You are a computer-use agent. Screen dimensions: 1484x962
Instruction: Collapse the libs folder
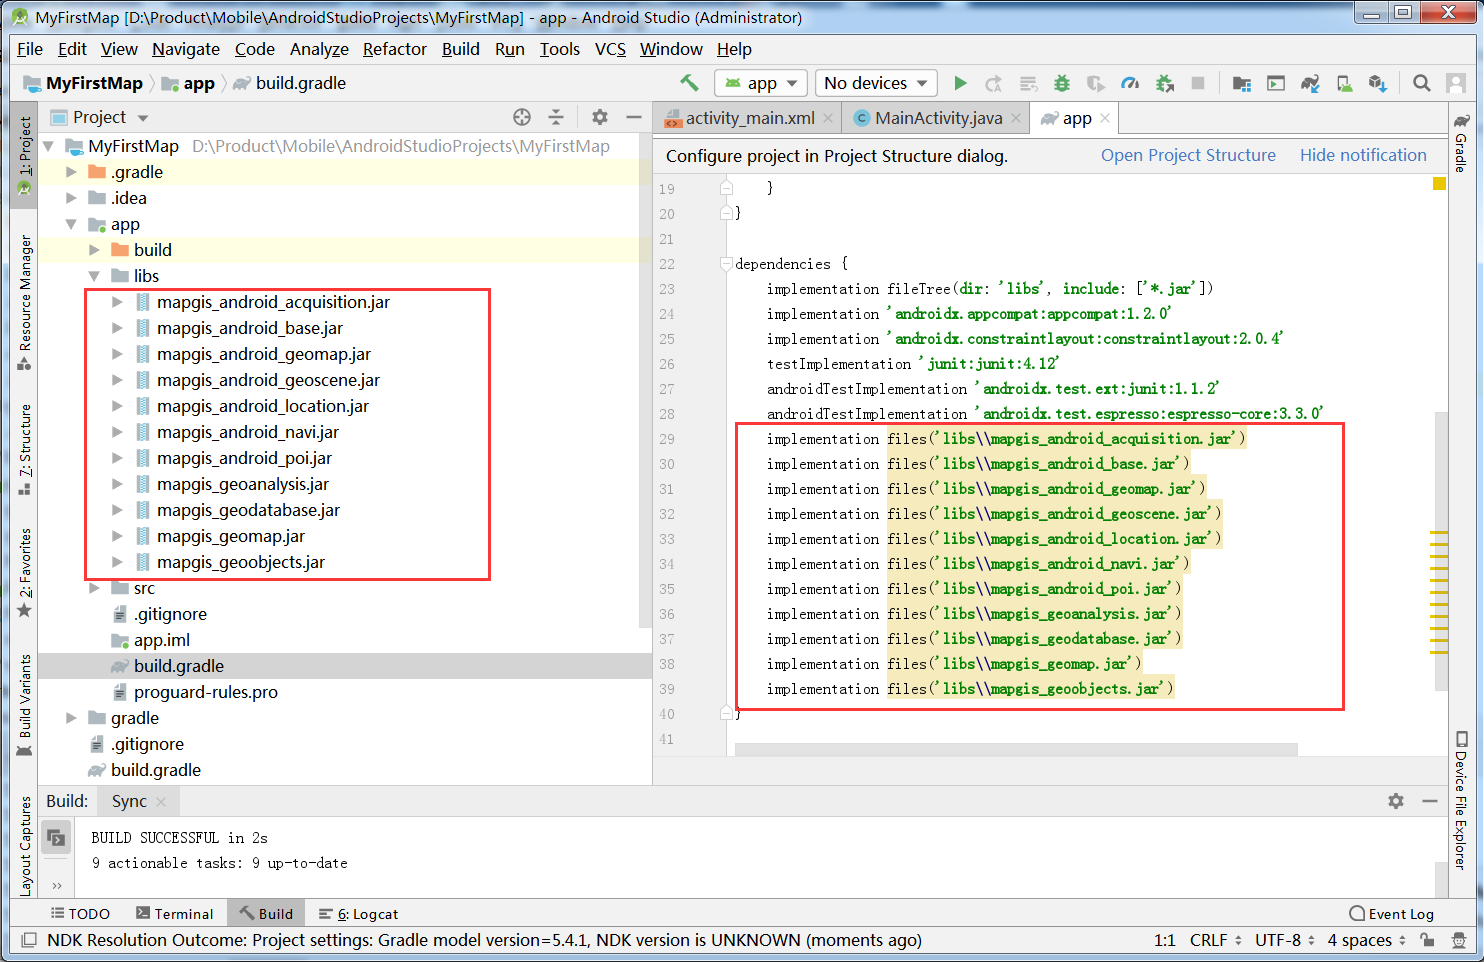(94, 276)
